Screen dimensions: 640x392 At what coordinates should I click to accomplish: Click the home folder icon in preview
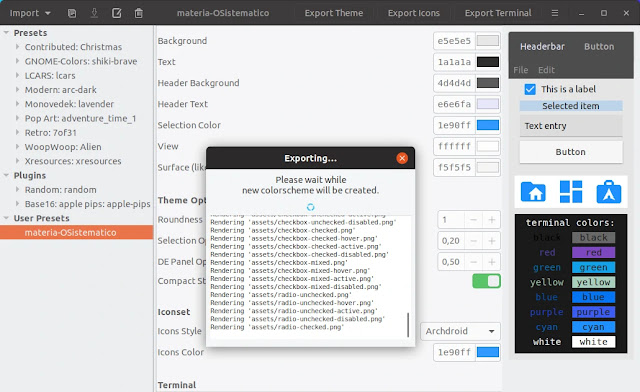tap(533, 192)
